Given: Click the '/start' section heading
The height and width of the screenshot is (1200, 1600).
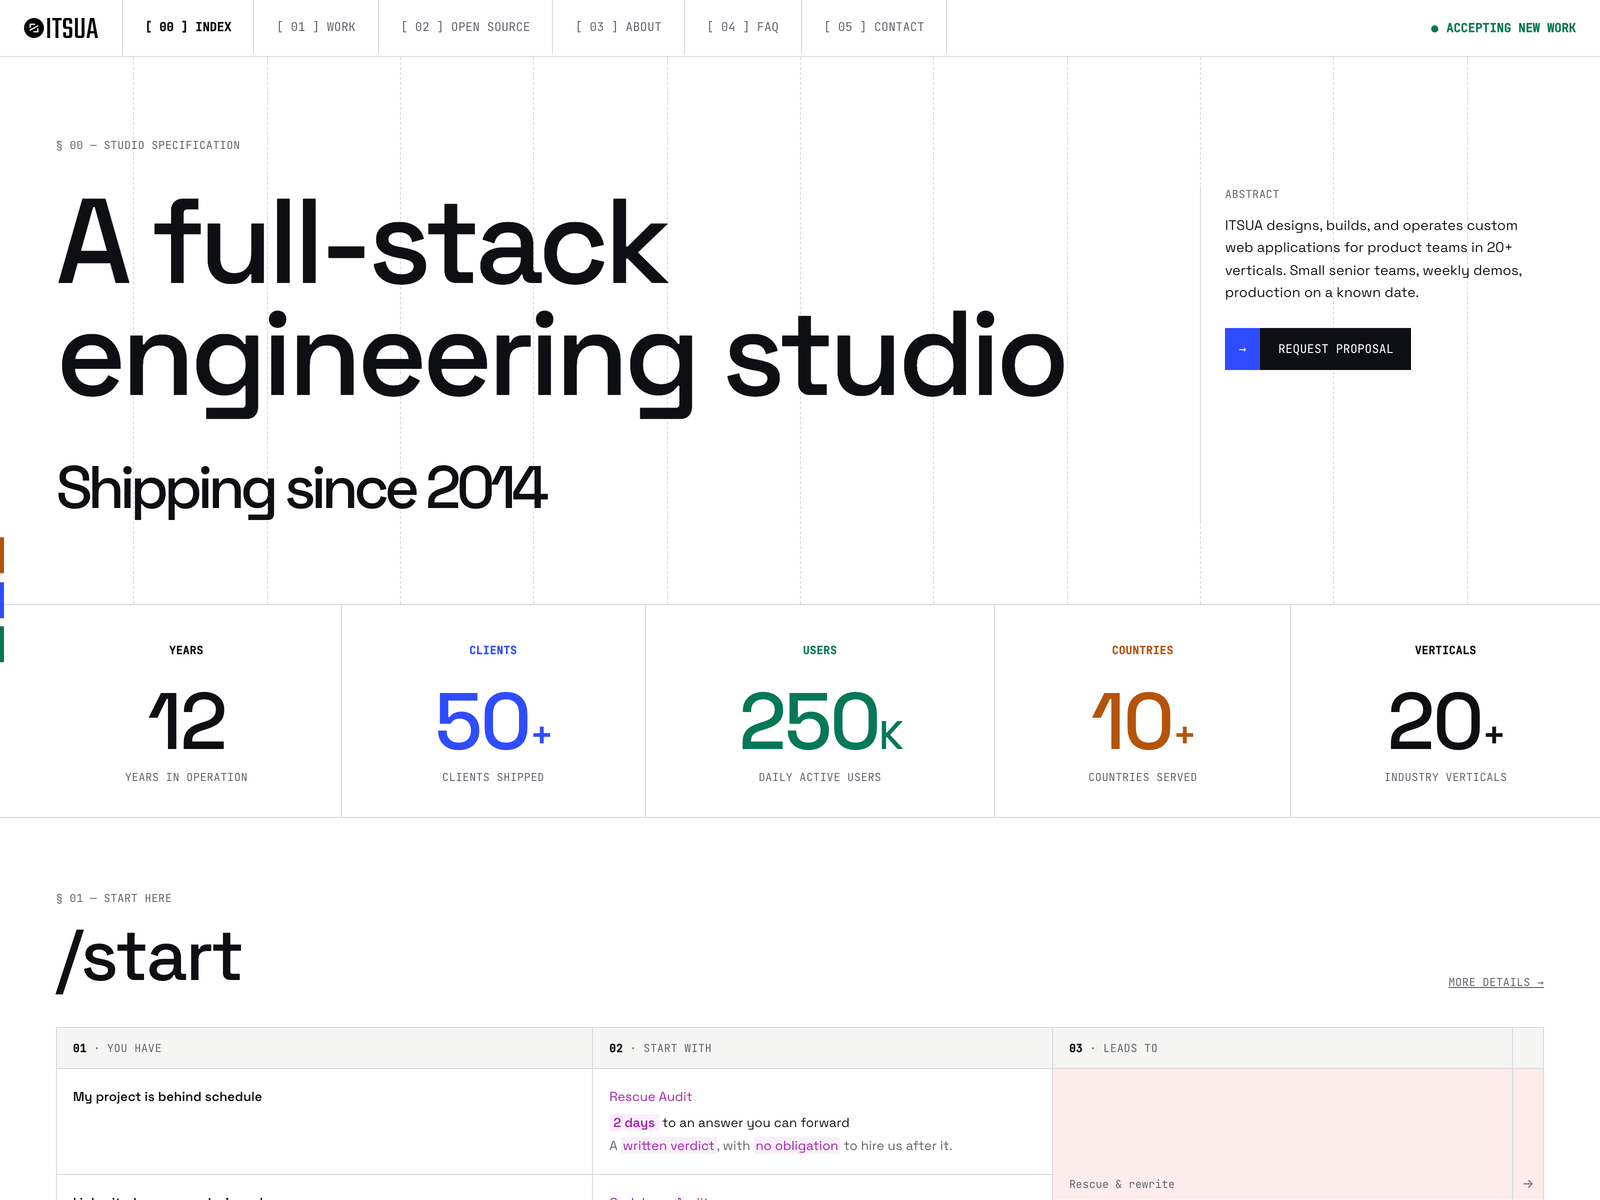Looking at the screenshot, I should click(x=149, y=959).
